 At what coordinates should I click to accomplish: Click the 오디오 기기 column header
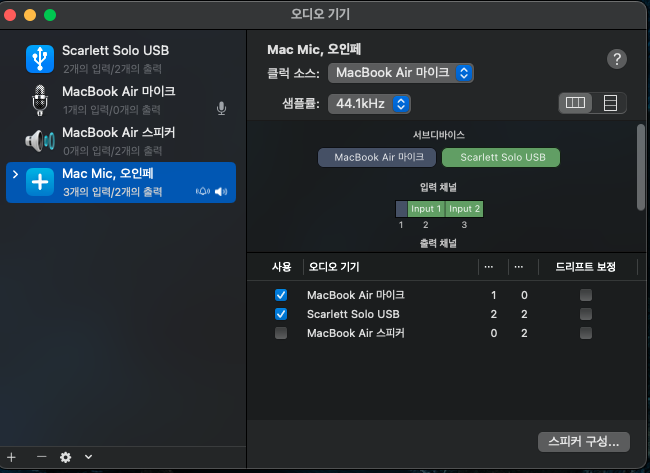click(x=334, y=267)
